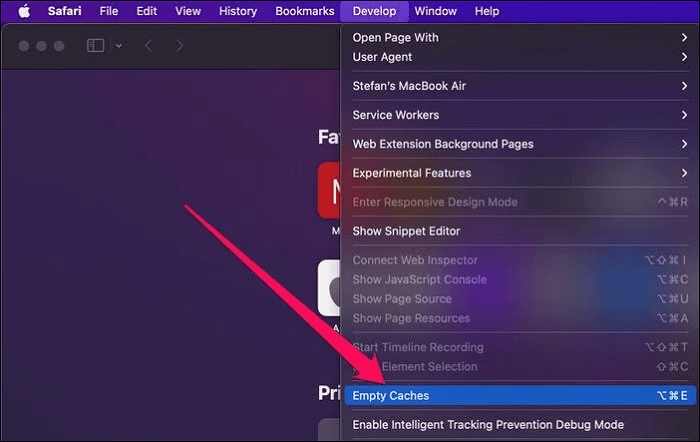Go back with the back arrow

[x=149, y=46]
